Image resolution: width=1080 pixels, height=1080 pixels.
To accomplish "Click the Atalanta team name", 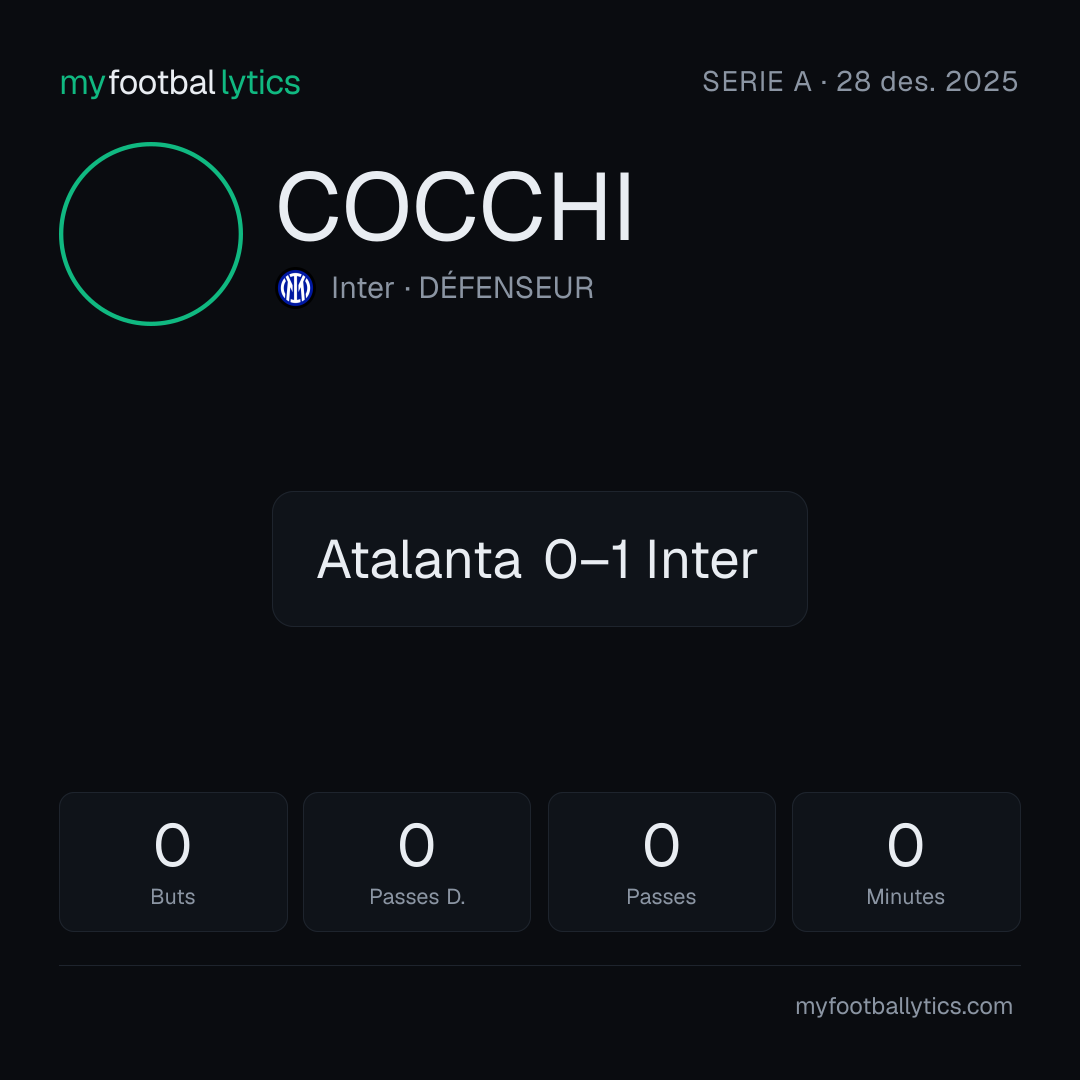I will 419,559.
